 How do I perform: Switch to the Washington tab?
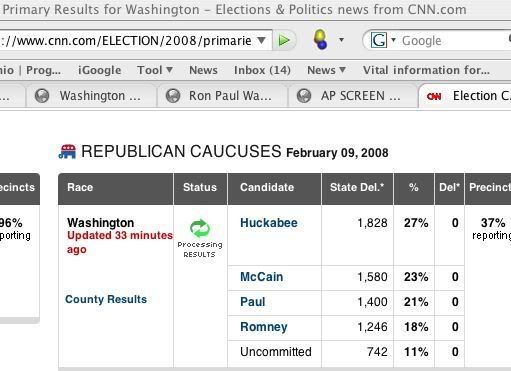tap(91, 96)
